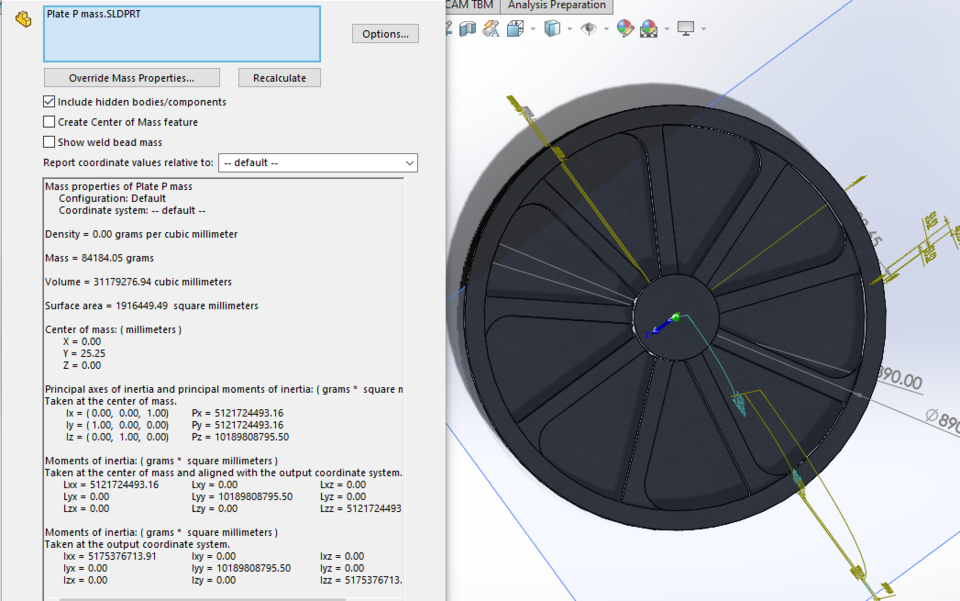Open the coordinate values default dropdown
This screenshot has height=601, width=960.
[317, 162]
